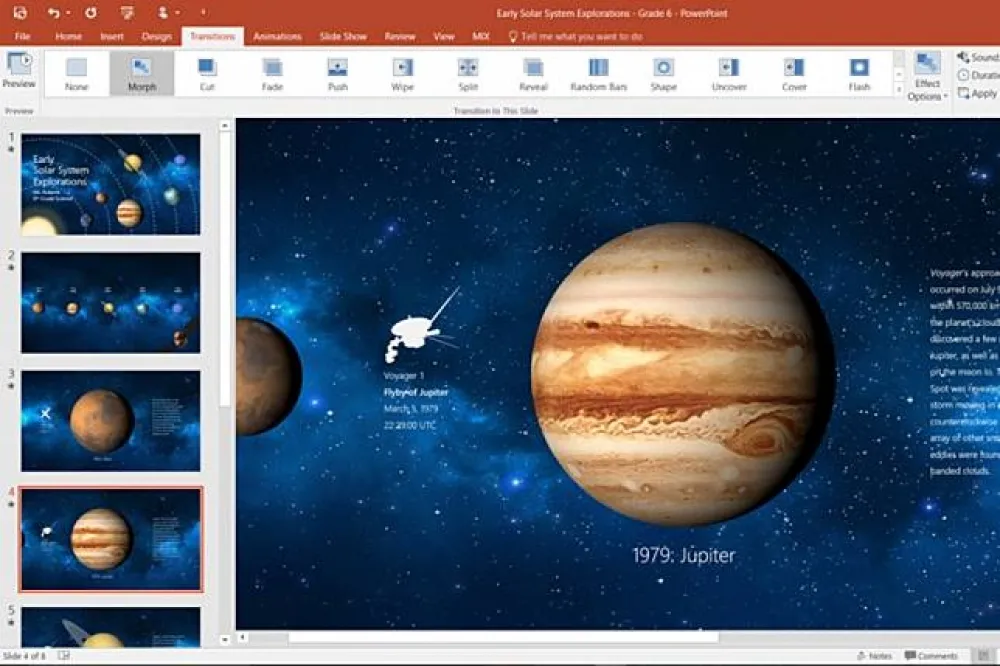Open the View tab

click(444, 36)
